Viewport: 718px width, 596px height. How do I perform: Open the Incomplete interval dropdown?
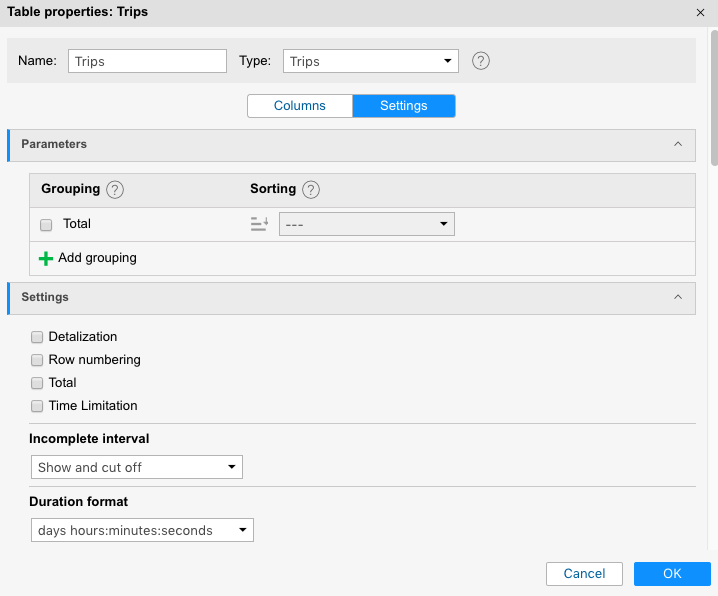136,467
